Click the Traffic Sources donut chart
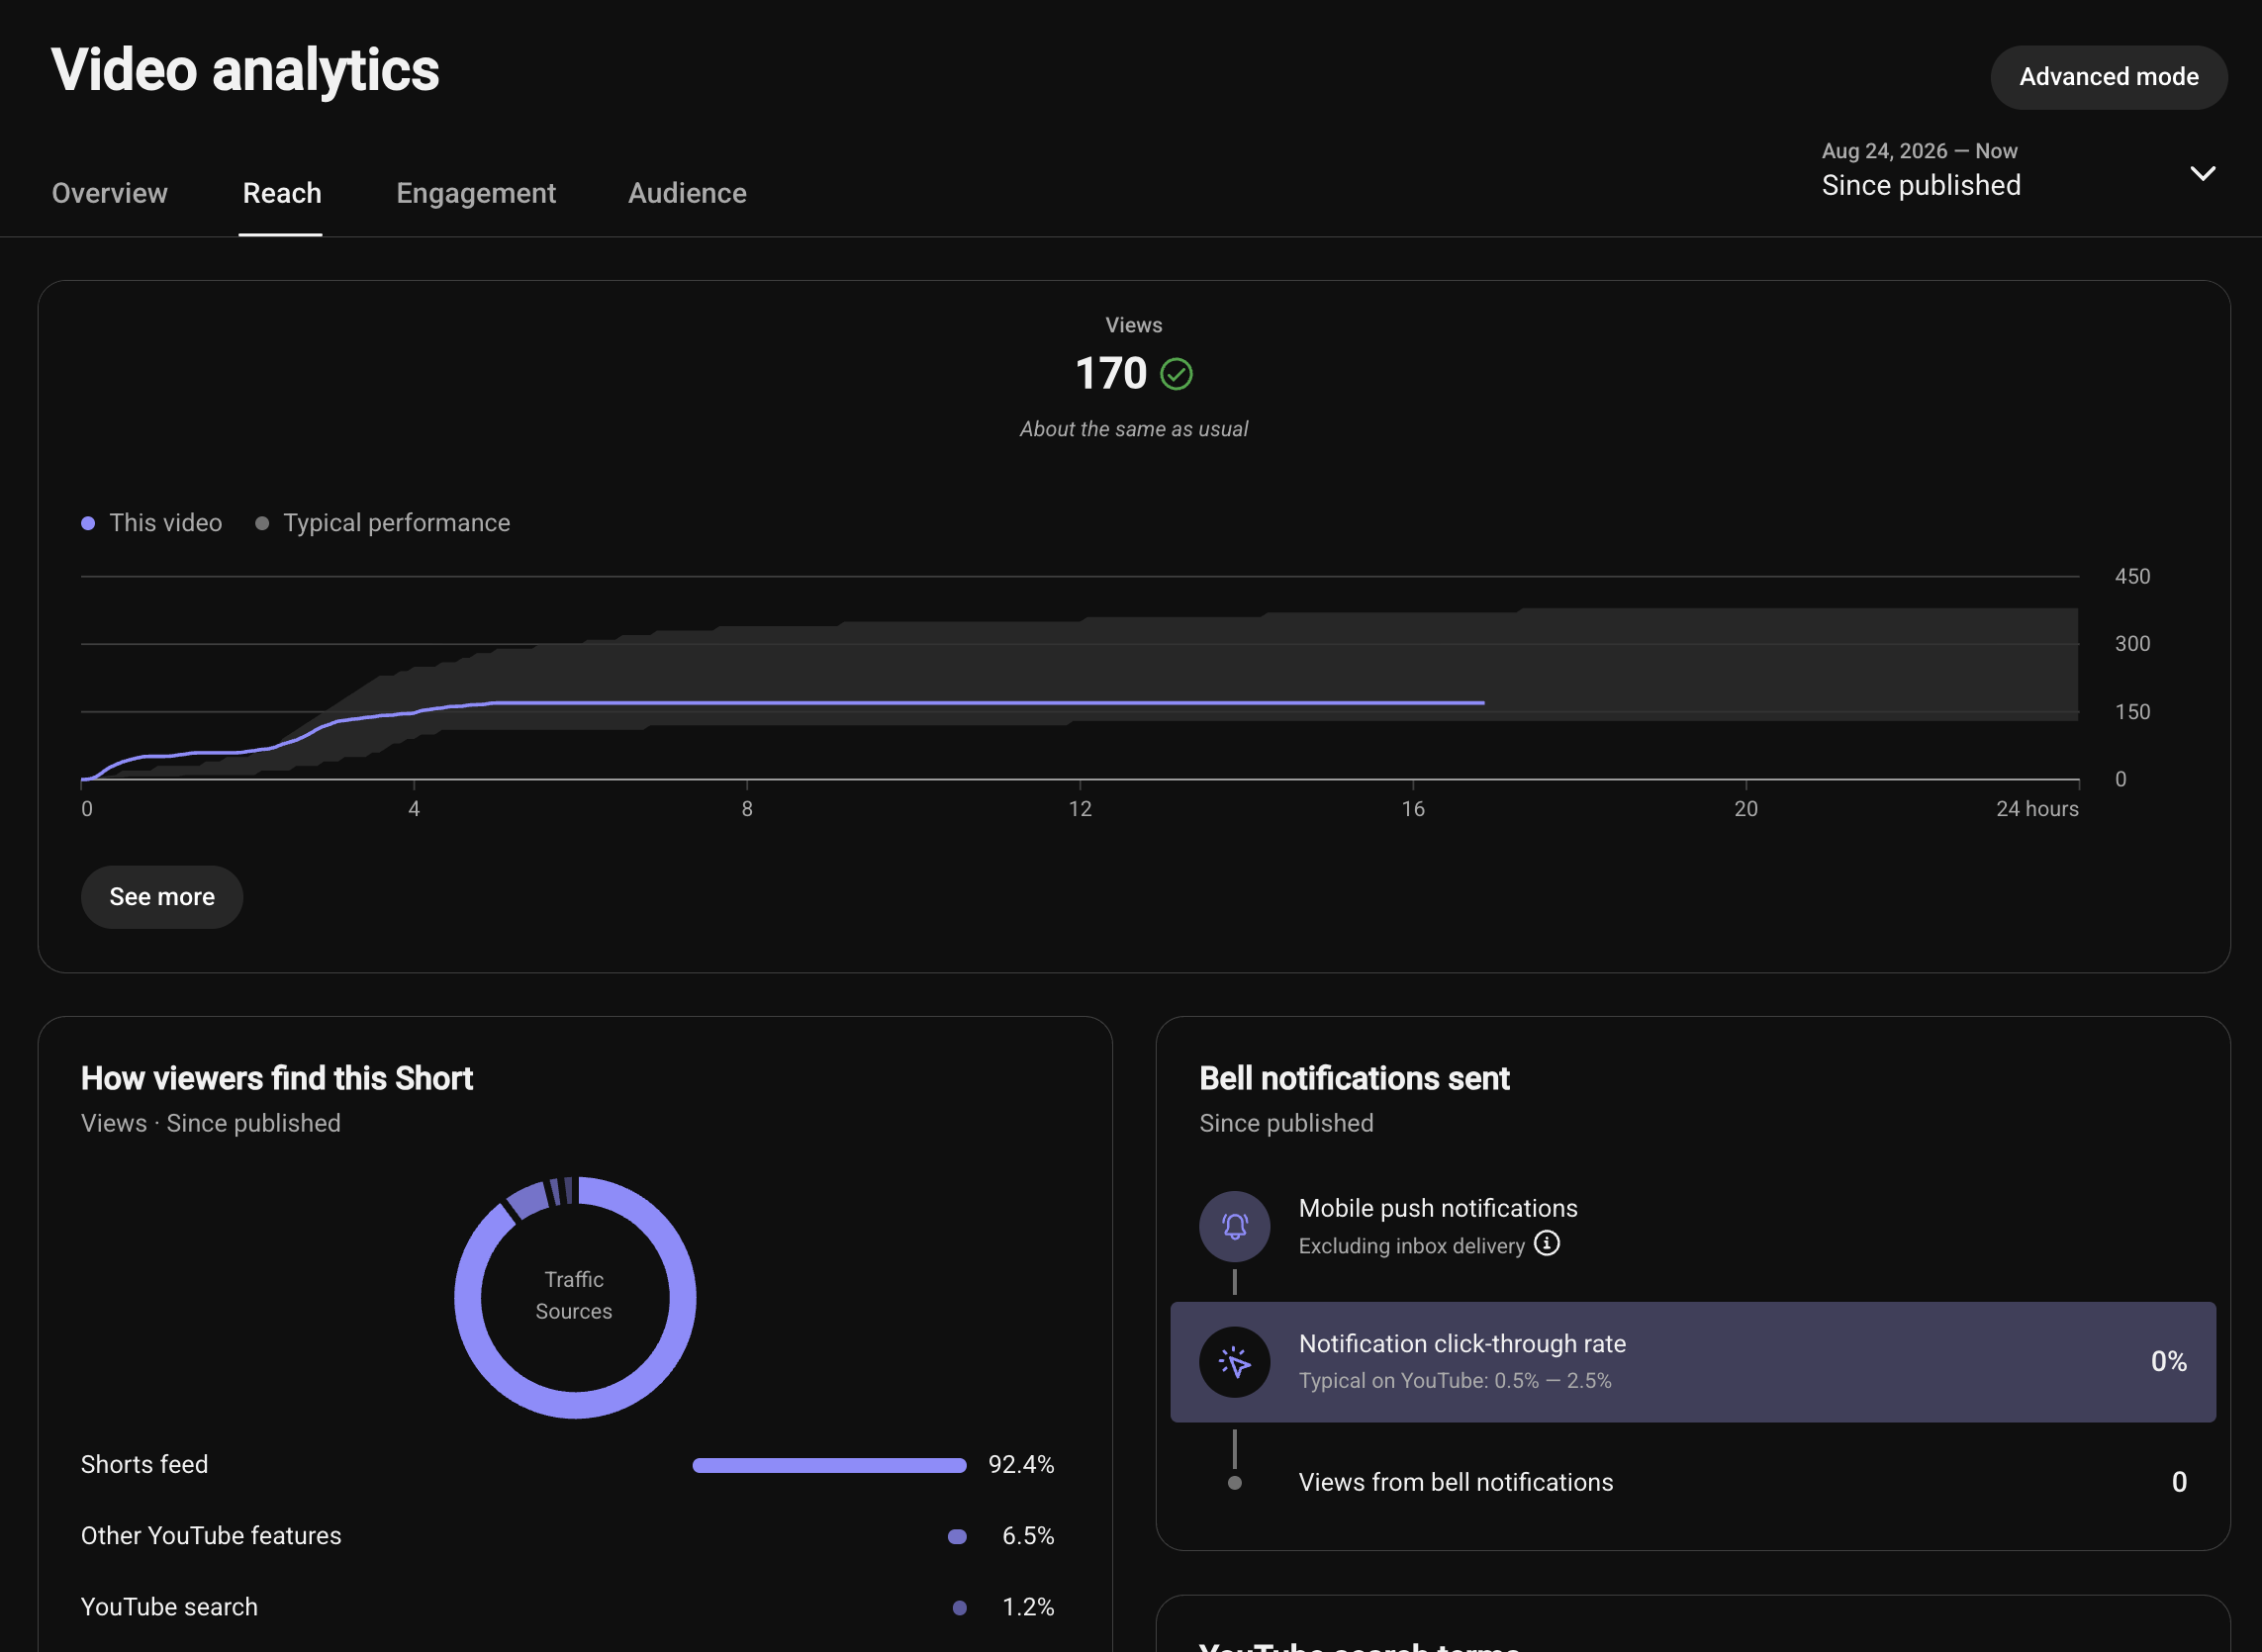The image size is (2262, 1652). point(575,1297)
